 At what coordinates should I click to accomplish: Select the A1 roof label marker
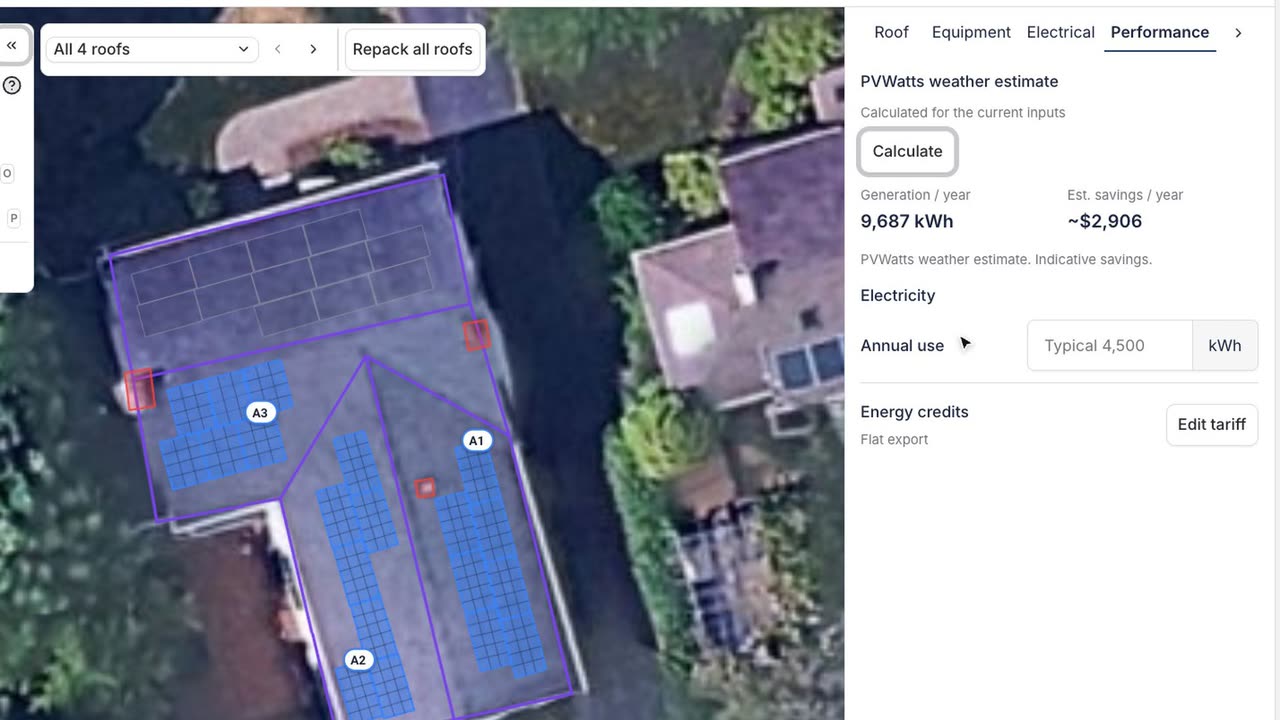tap(476, 440)
